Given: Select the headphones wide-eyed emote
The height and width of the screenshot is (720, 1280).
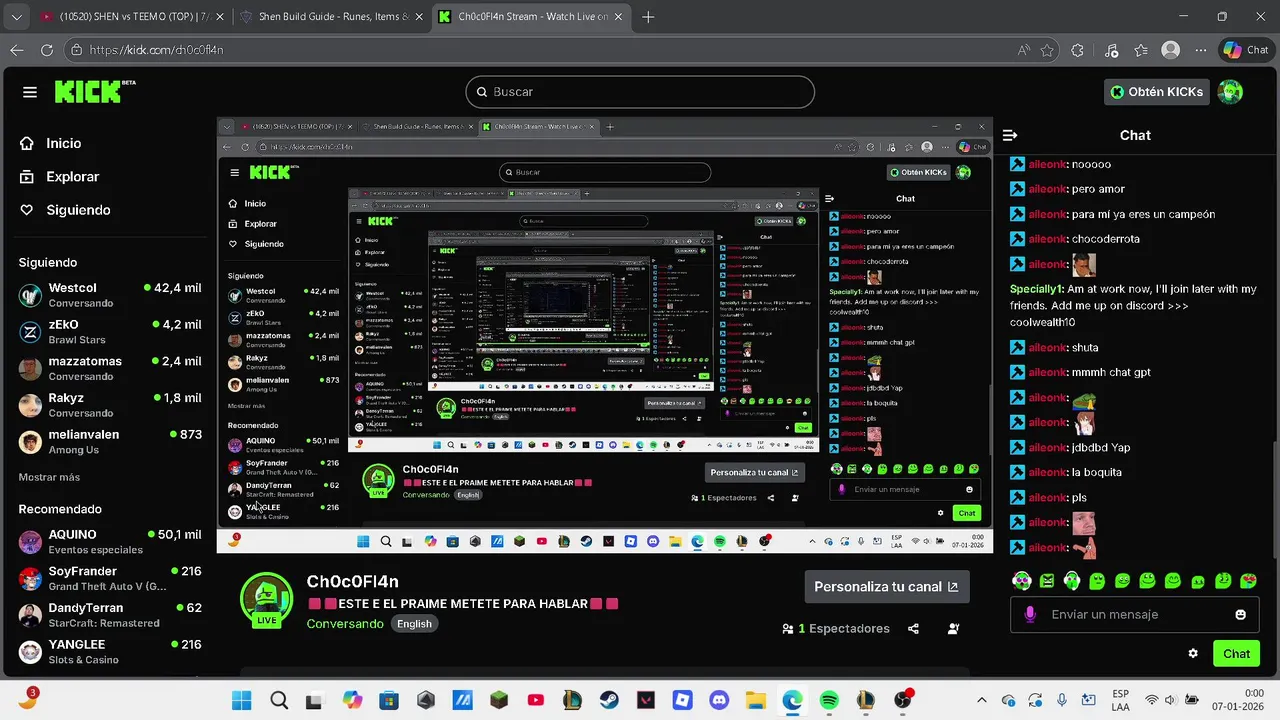Looking at the screenshot, I should (1021, 581).
